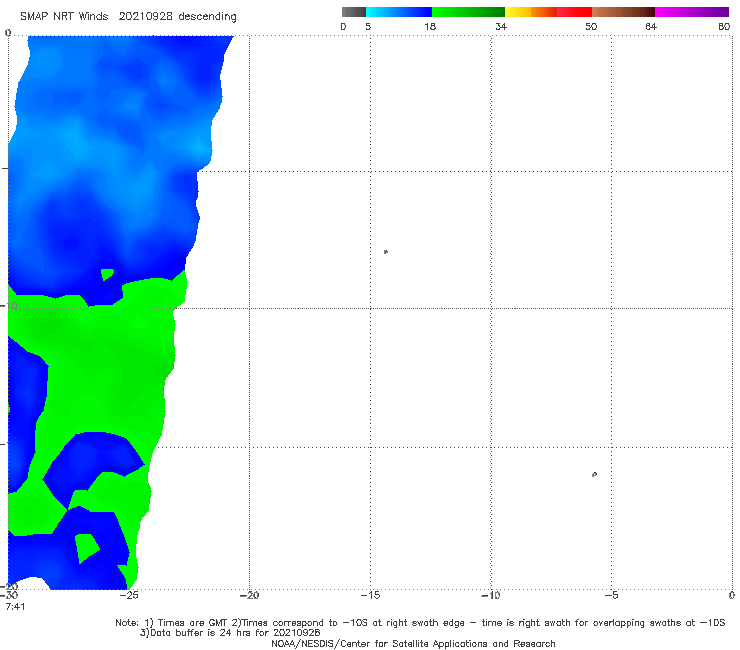Click the '-25' longitude axis label
The width and height of the screenshot is (740, 650).
click(x=128, y=596)
